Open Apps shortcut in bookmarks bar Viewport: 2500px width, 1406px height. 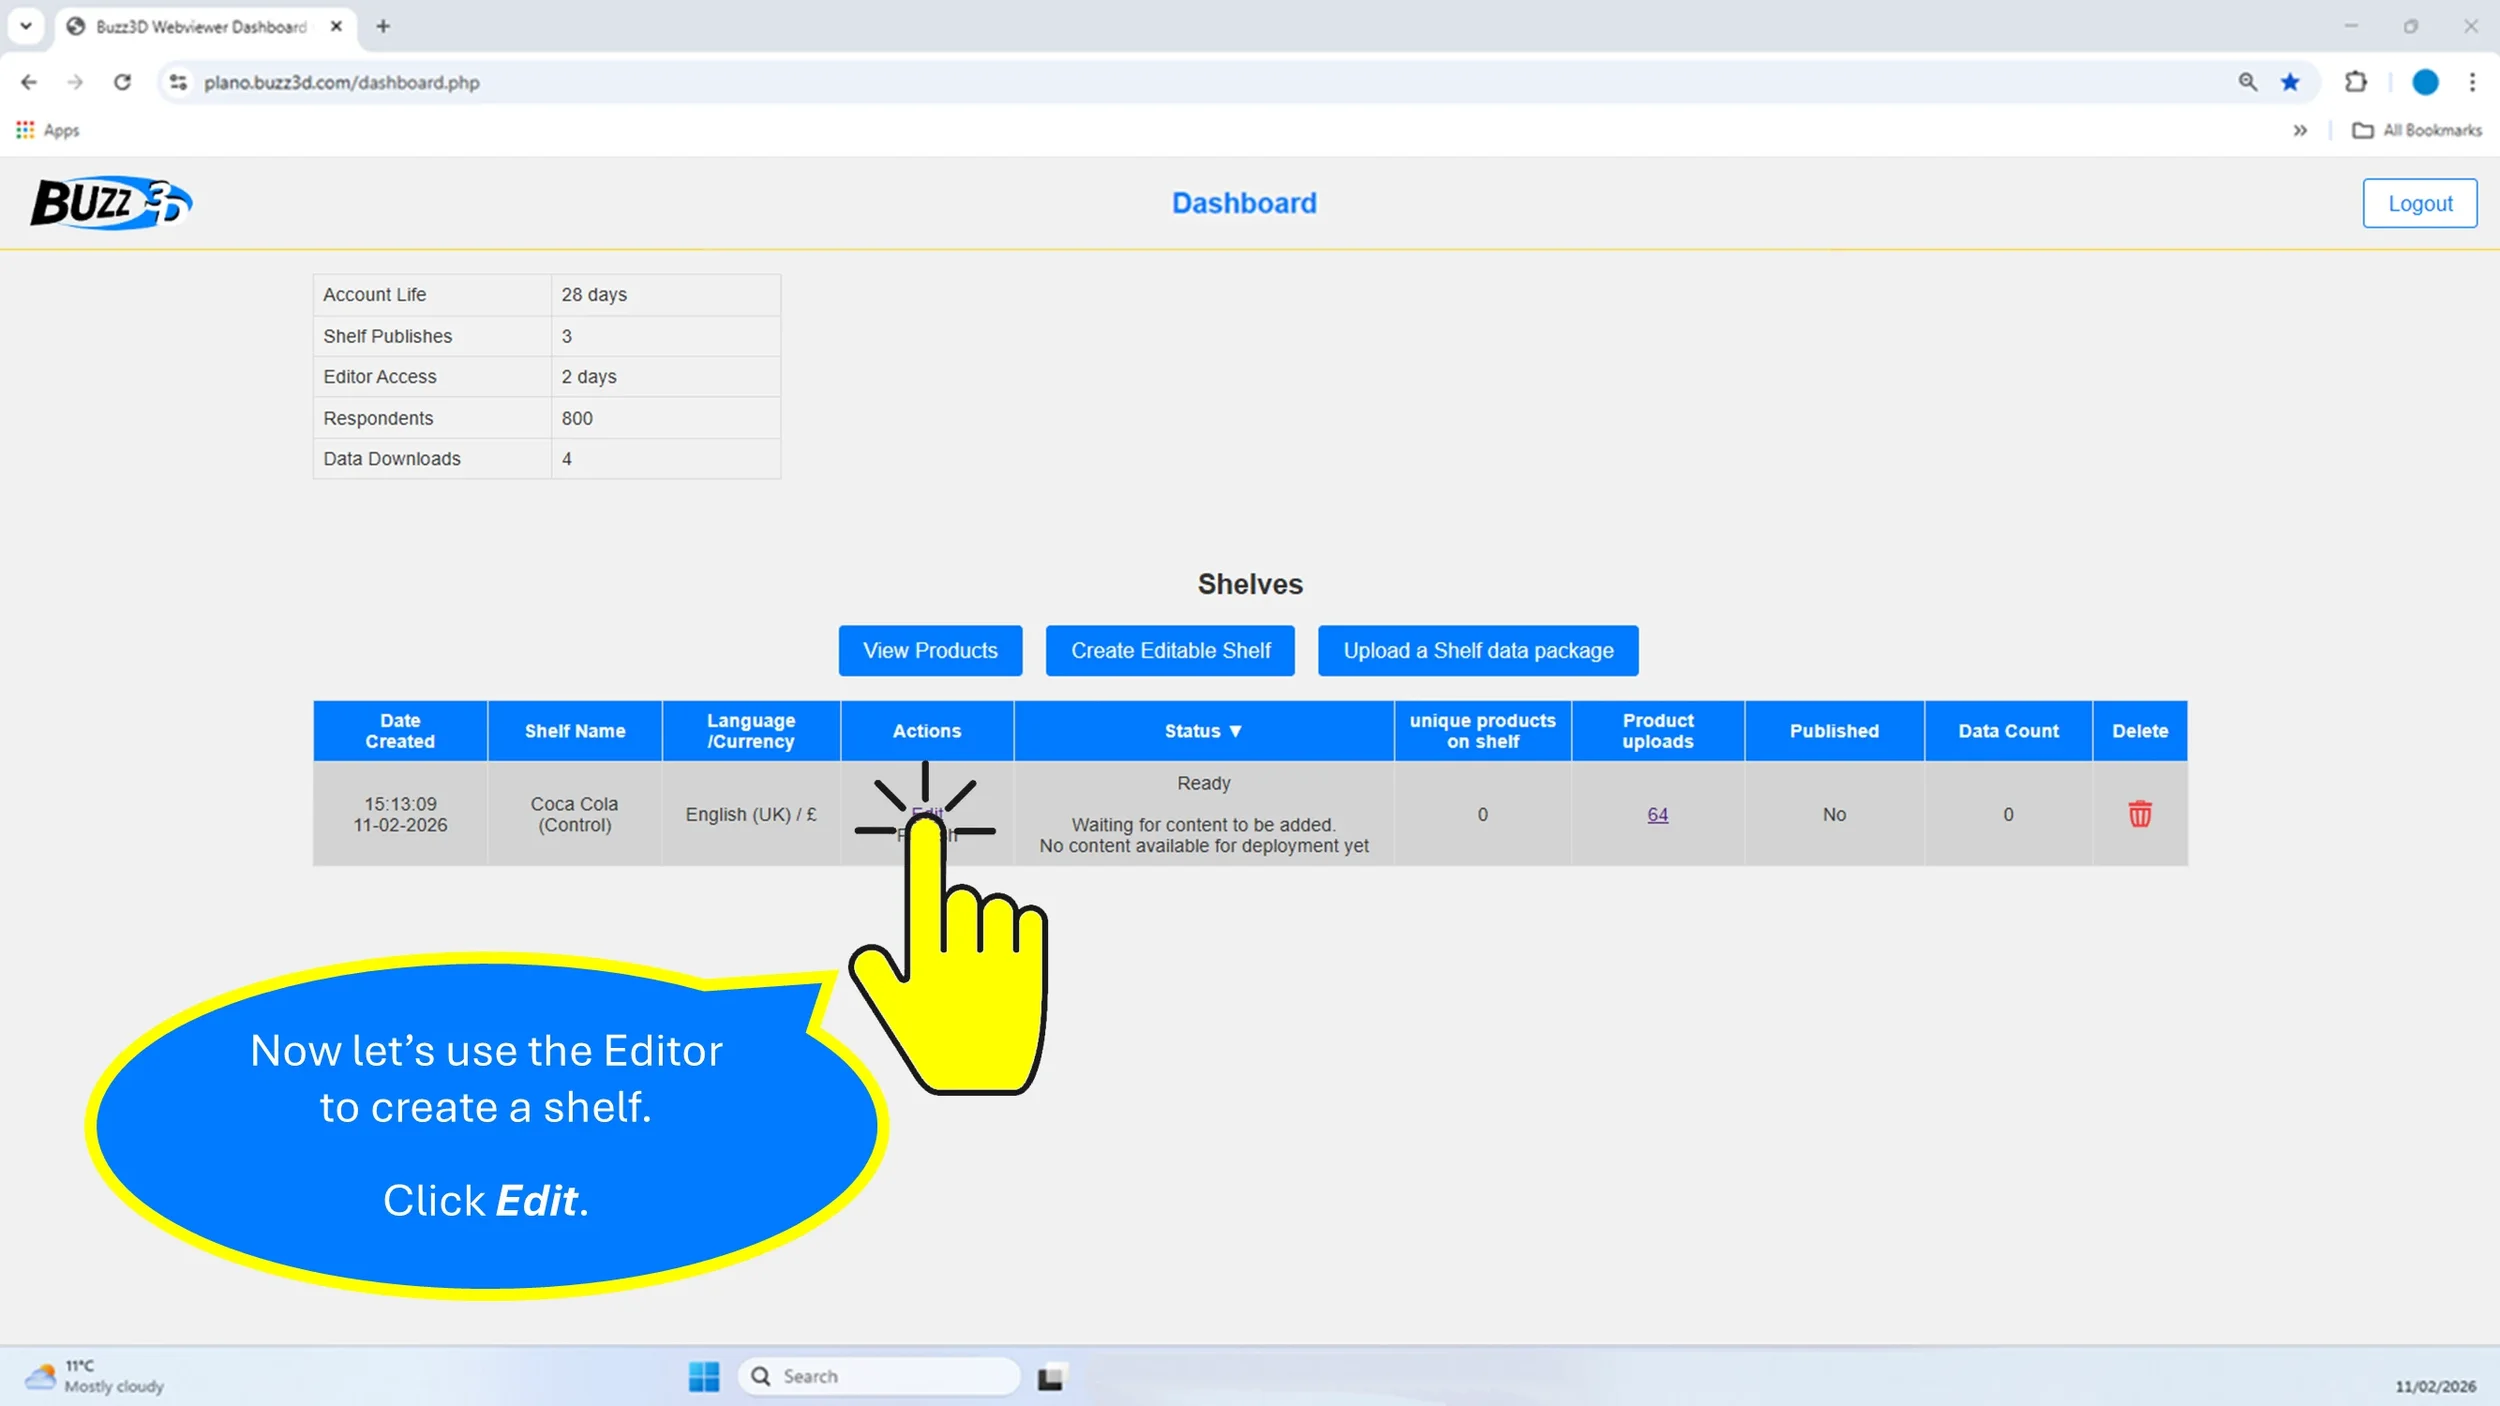(47, 130)
